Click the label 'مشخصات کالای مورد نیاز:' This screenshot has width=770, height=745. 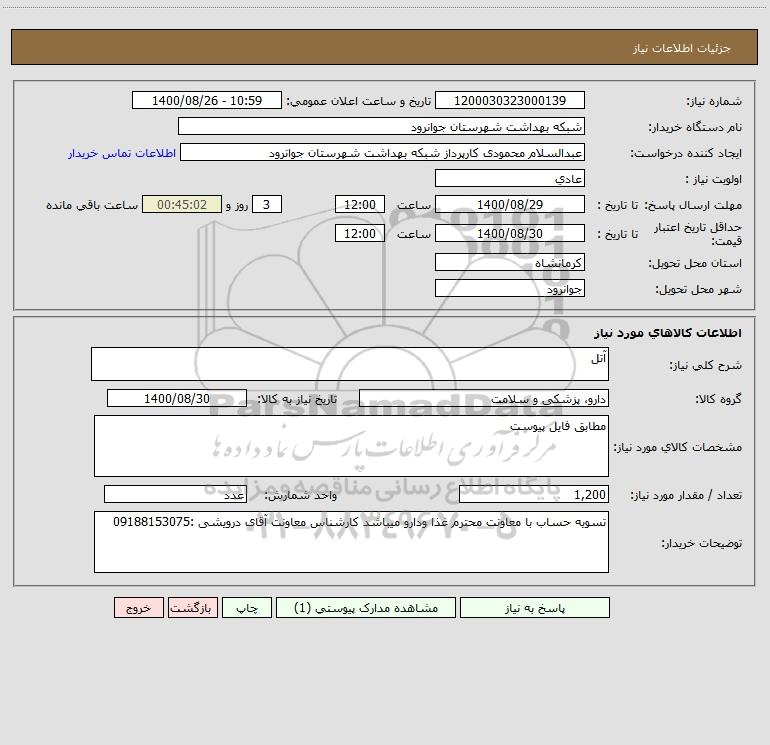tap(677, 447)
